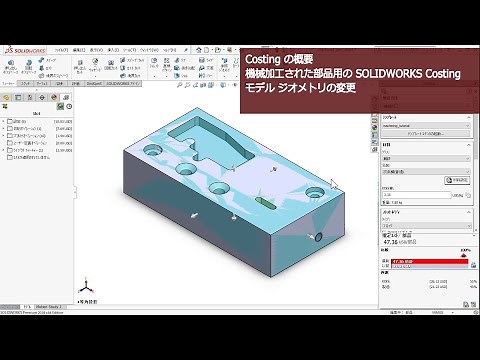Open the ファイル(F) menu
Image resolution: width=480 pixels, height=360 pixels.
tap(61, 50)
